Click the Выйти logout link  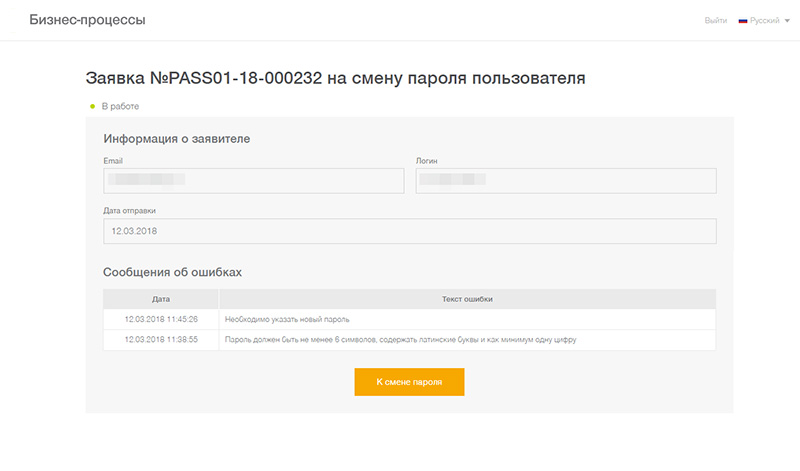[715, 20]
